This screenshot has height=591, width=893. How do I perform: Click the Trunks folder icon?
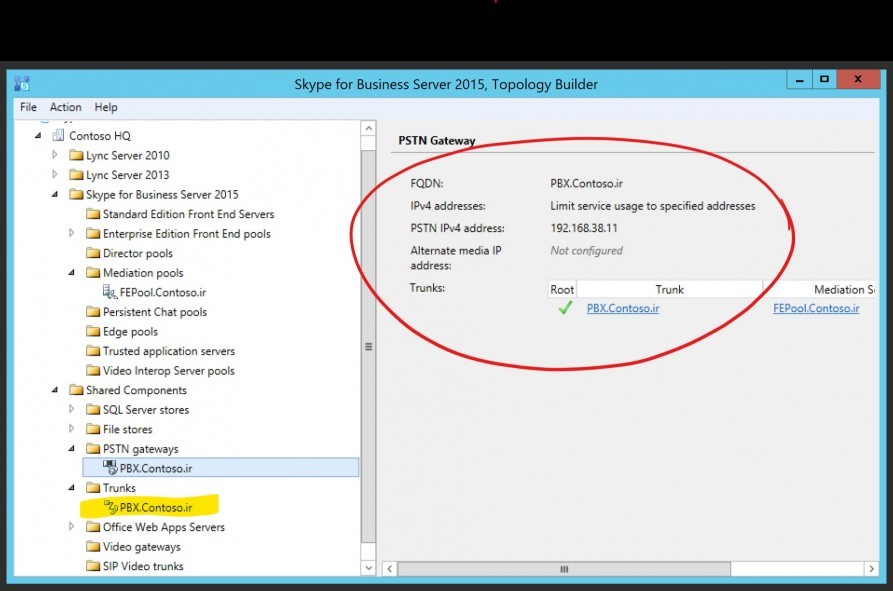tap(93, 488)
